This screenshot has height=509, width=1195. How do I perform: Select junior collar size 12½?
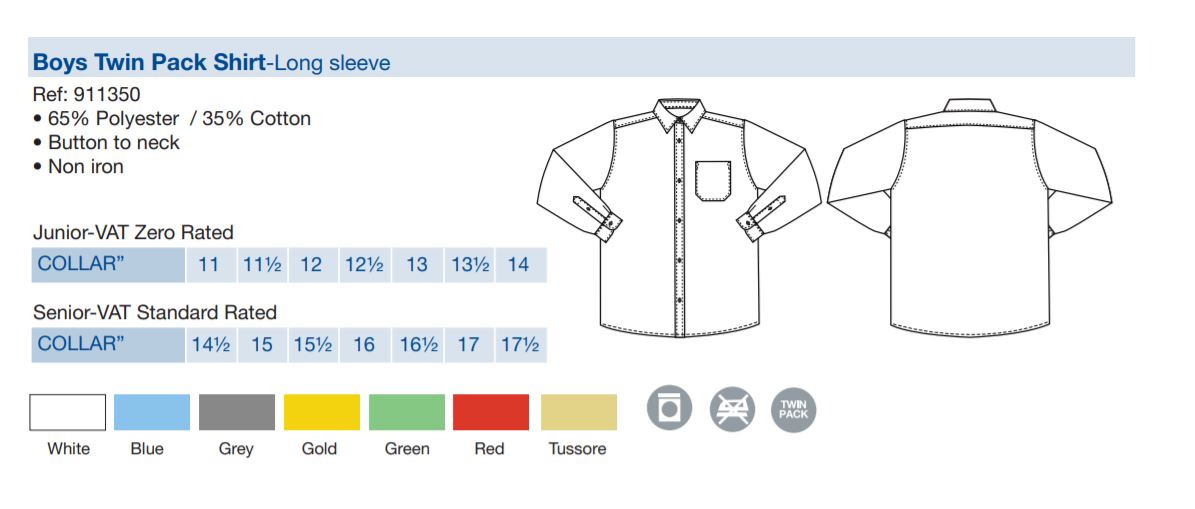click(x=365, y=264)
